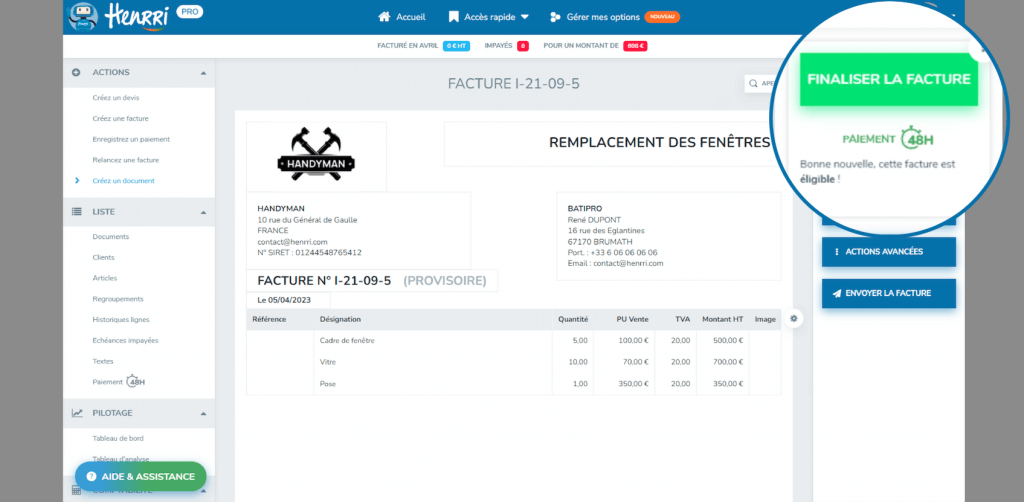Collapse the ACTIONS sidebar section

point(204,73)
